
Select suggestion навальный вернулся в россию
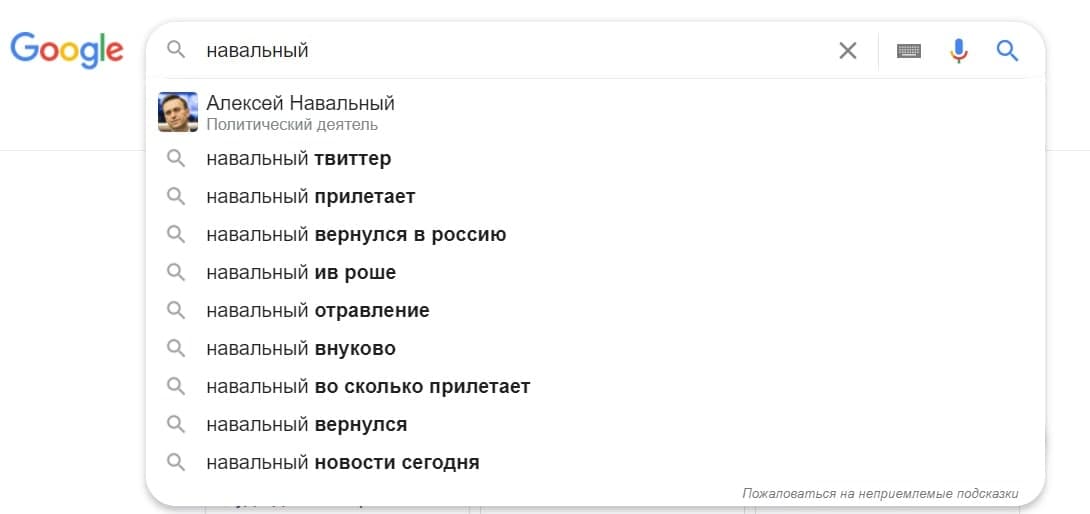coord(595,234)
